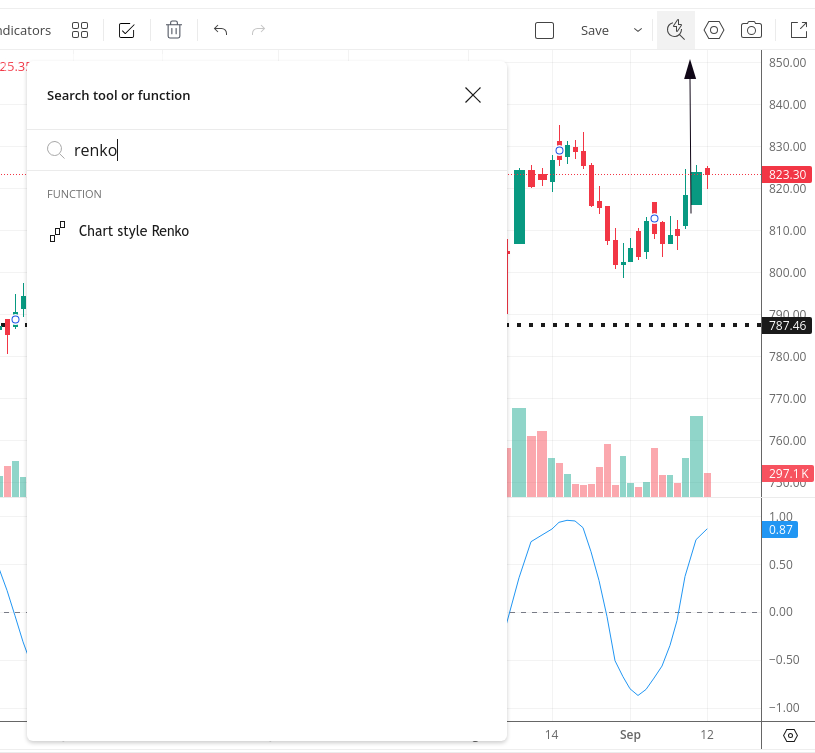
Task: Click the search input containing renko
Action: click(x=270, y=150)
